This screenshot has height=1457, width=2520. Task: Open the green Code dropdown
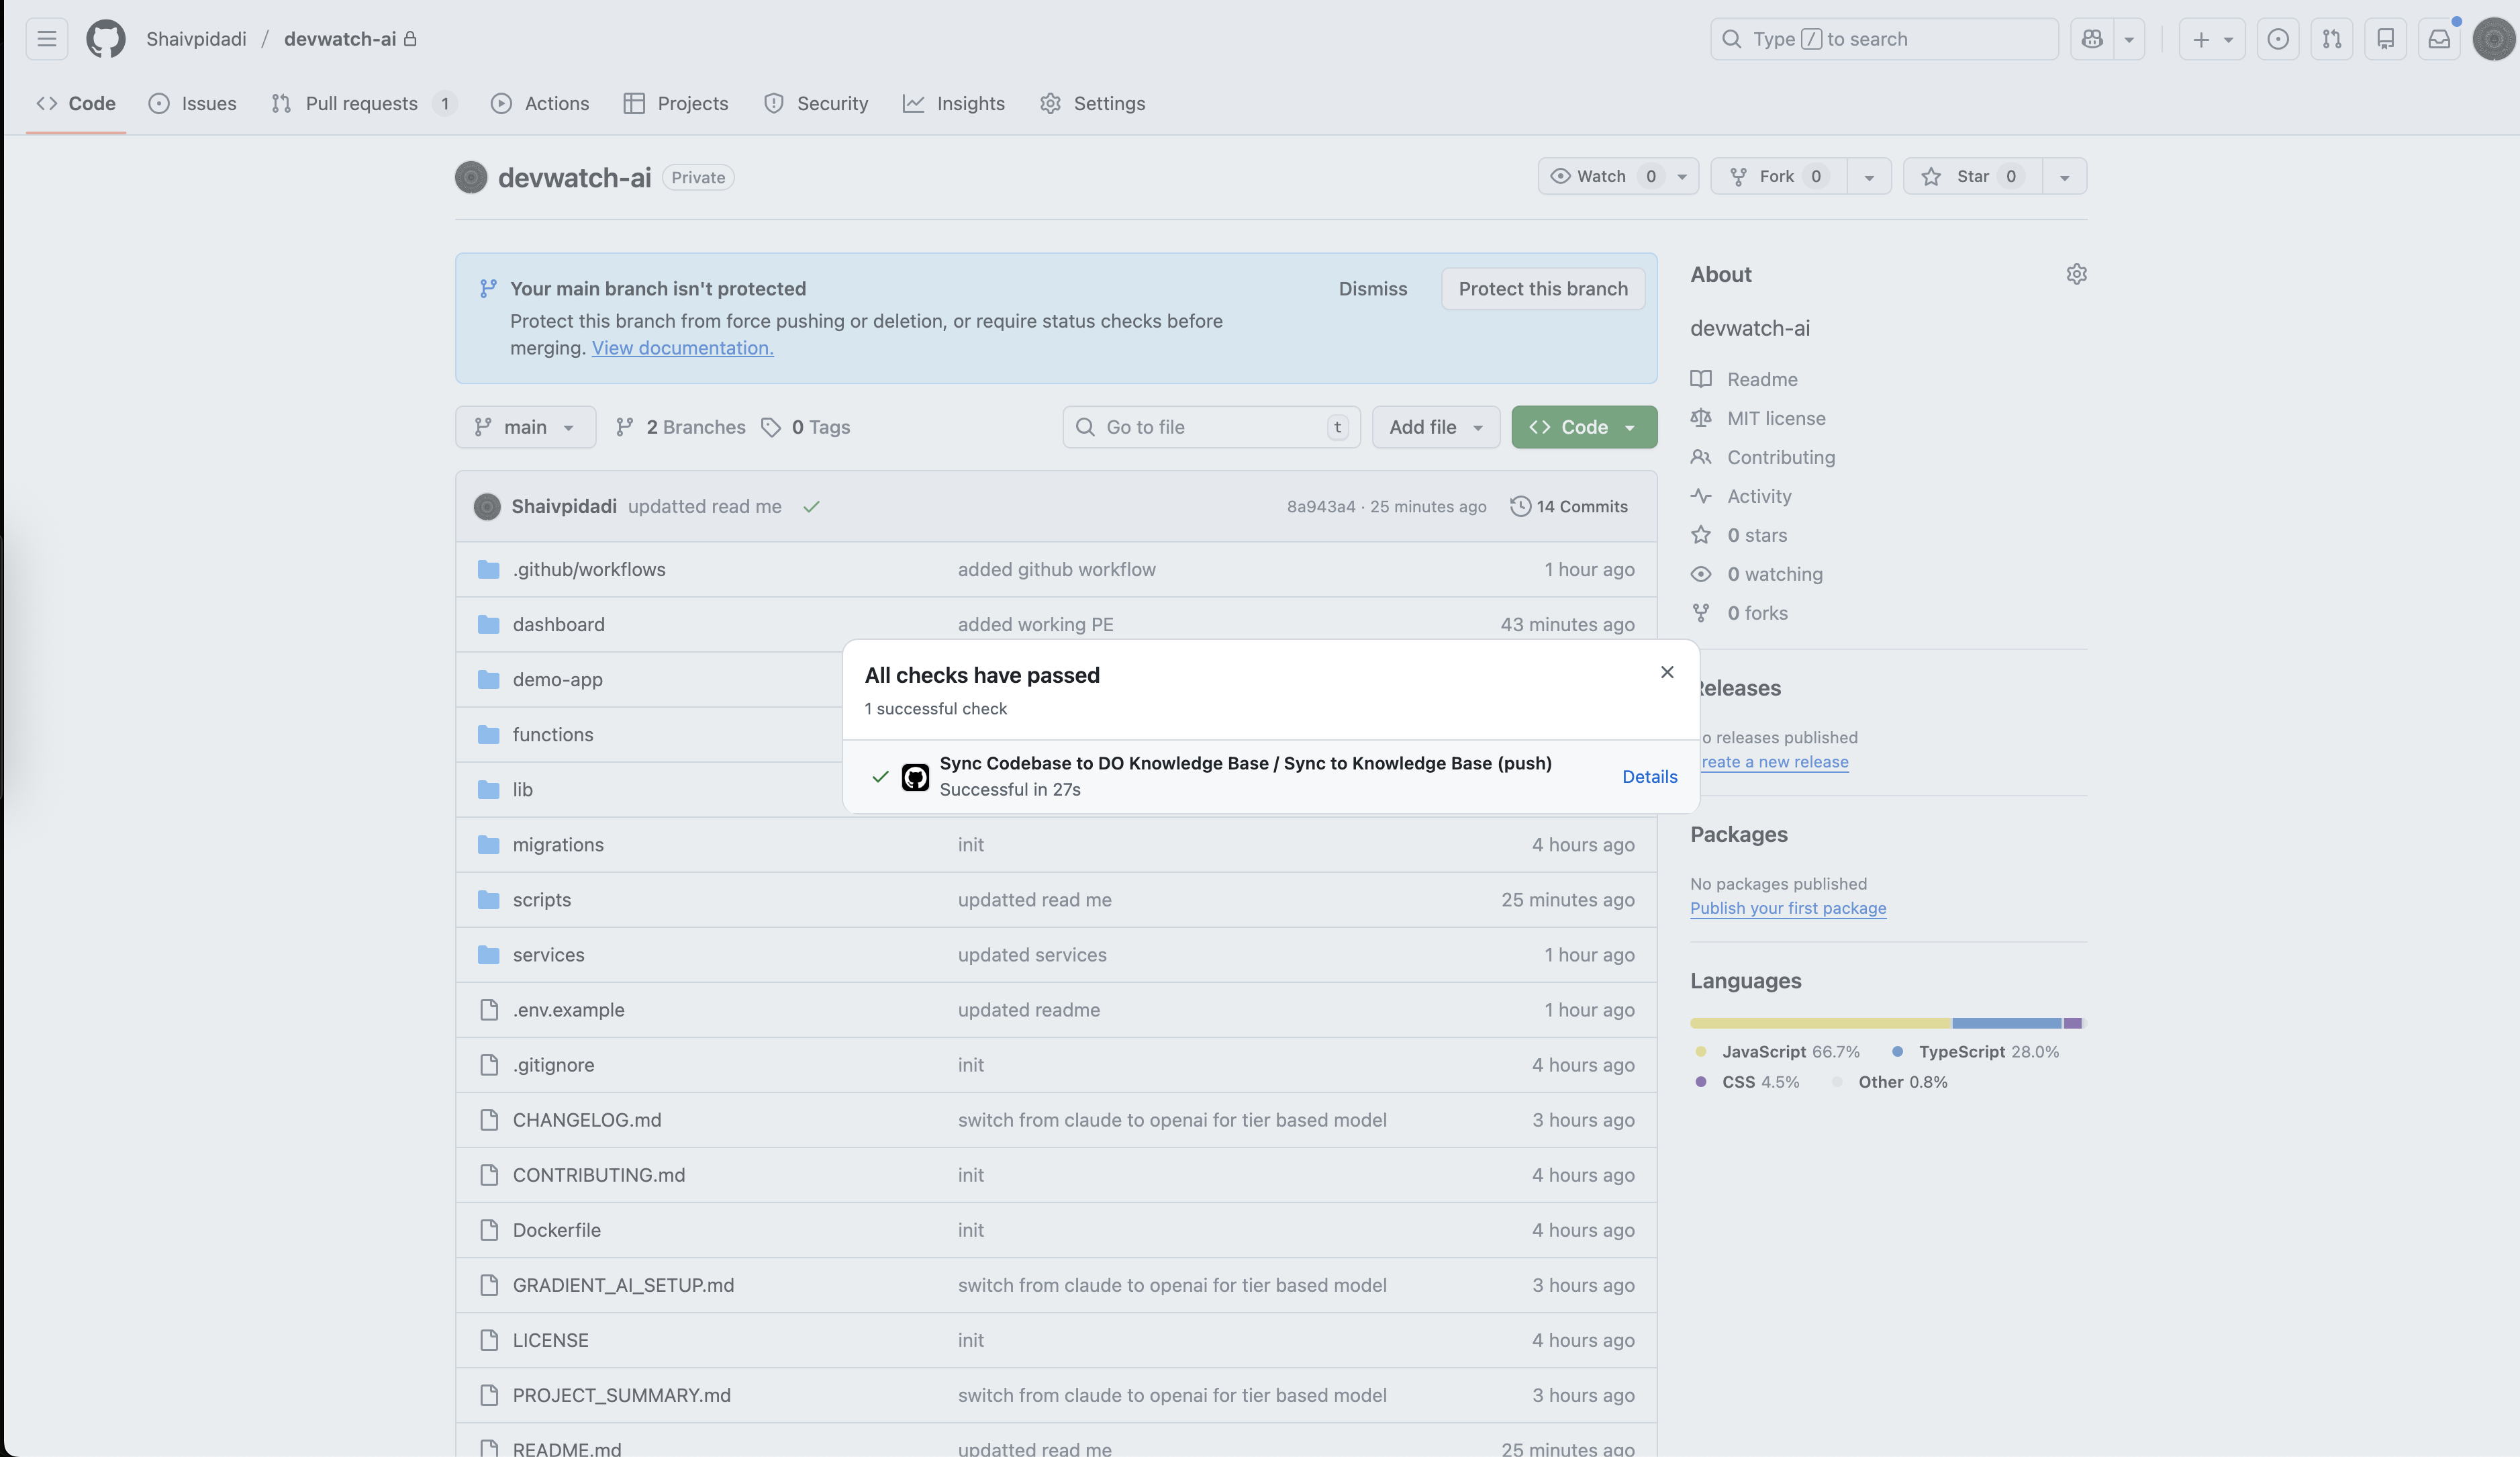1583,427
